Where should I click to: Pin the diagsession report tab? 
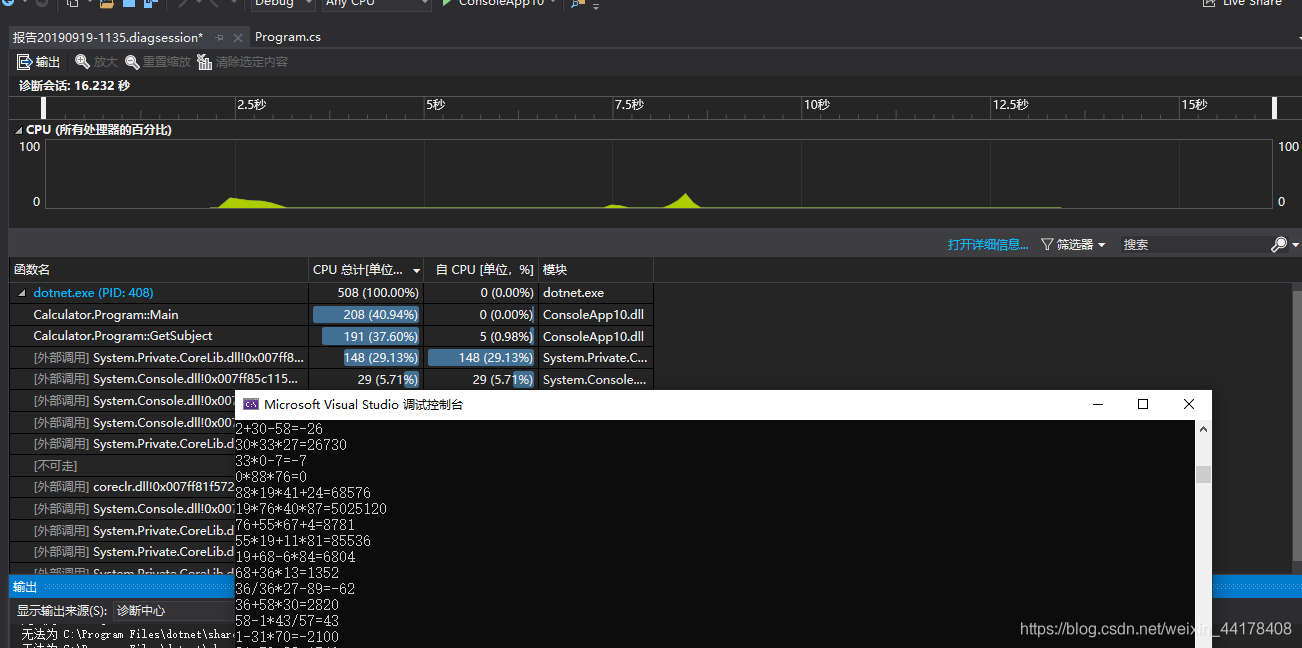click(x=220, y=38)
